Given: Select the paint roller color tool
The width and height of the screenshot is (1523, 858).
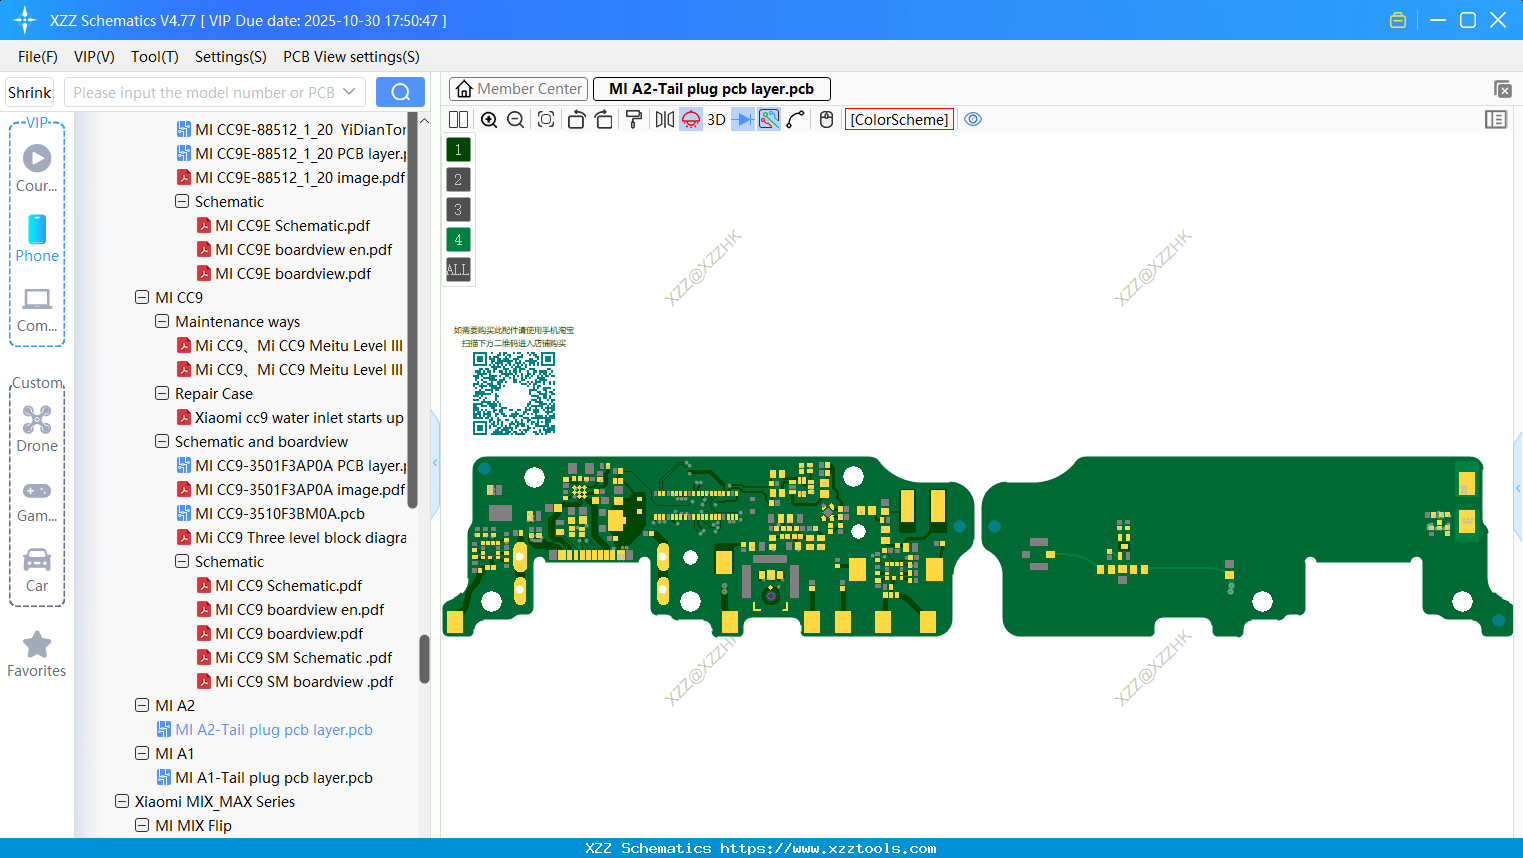Looking at the screenshot, I should click(634, 119).
